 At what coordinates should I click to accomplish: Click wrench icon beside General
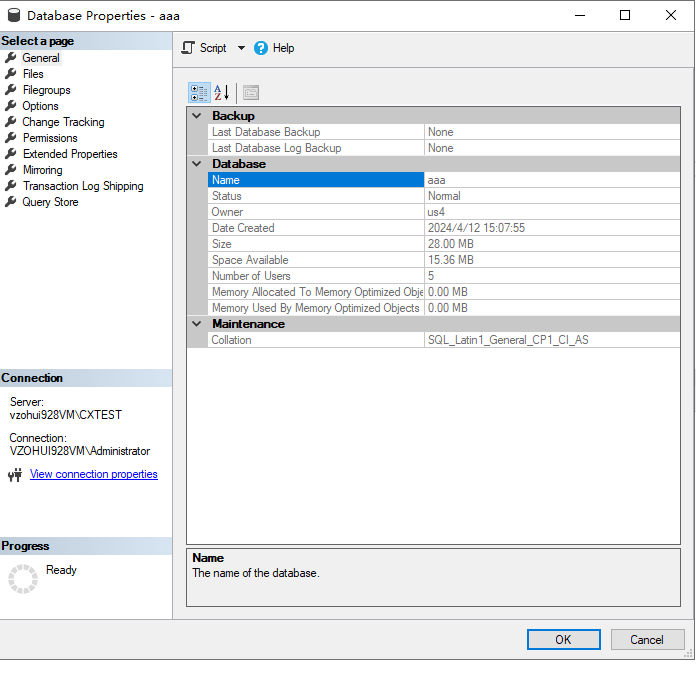pos(11,58)
